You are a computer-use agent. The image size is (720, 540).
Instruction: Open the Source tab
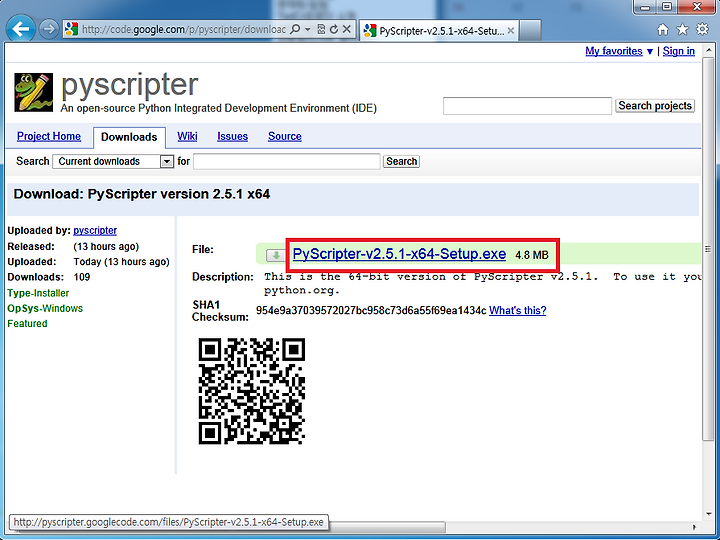pos(285,136)
